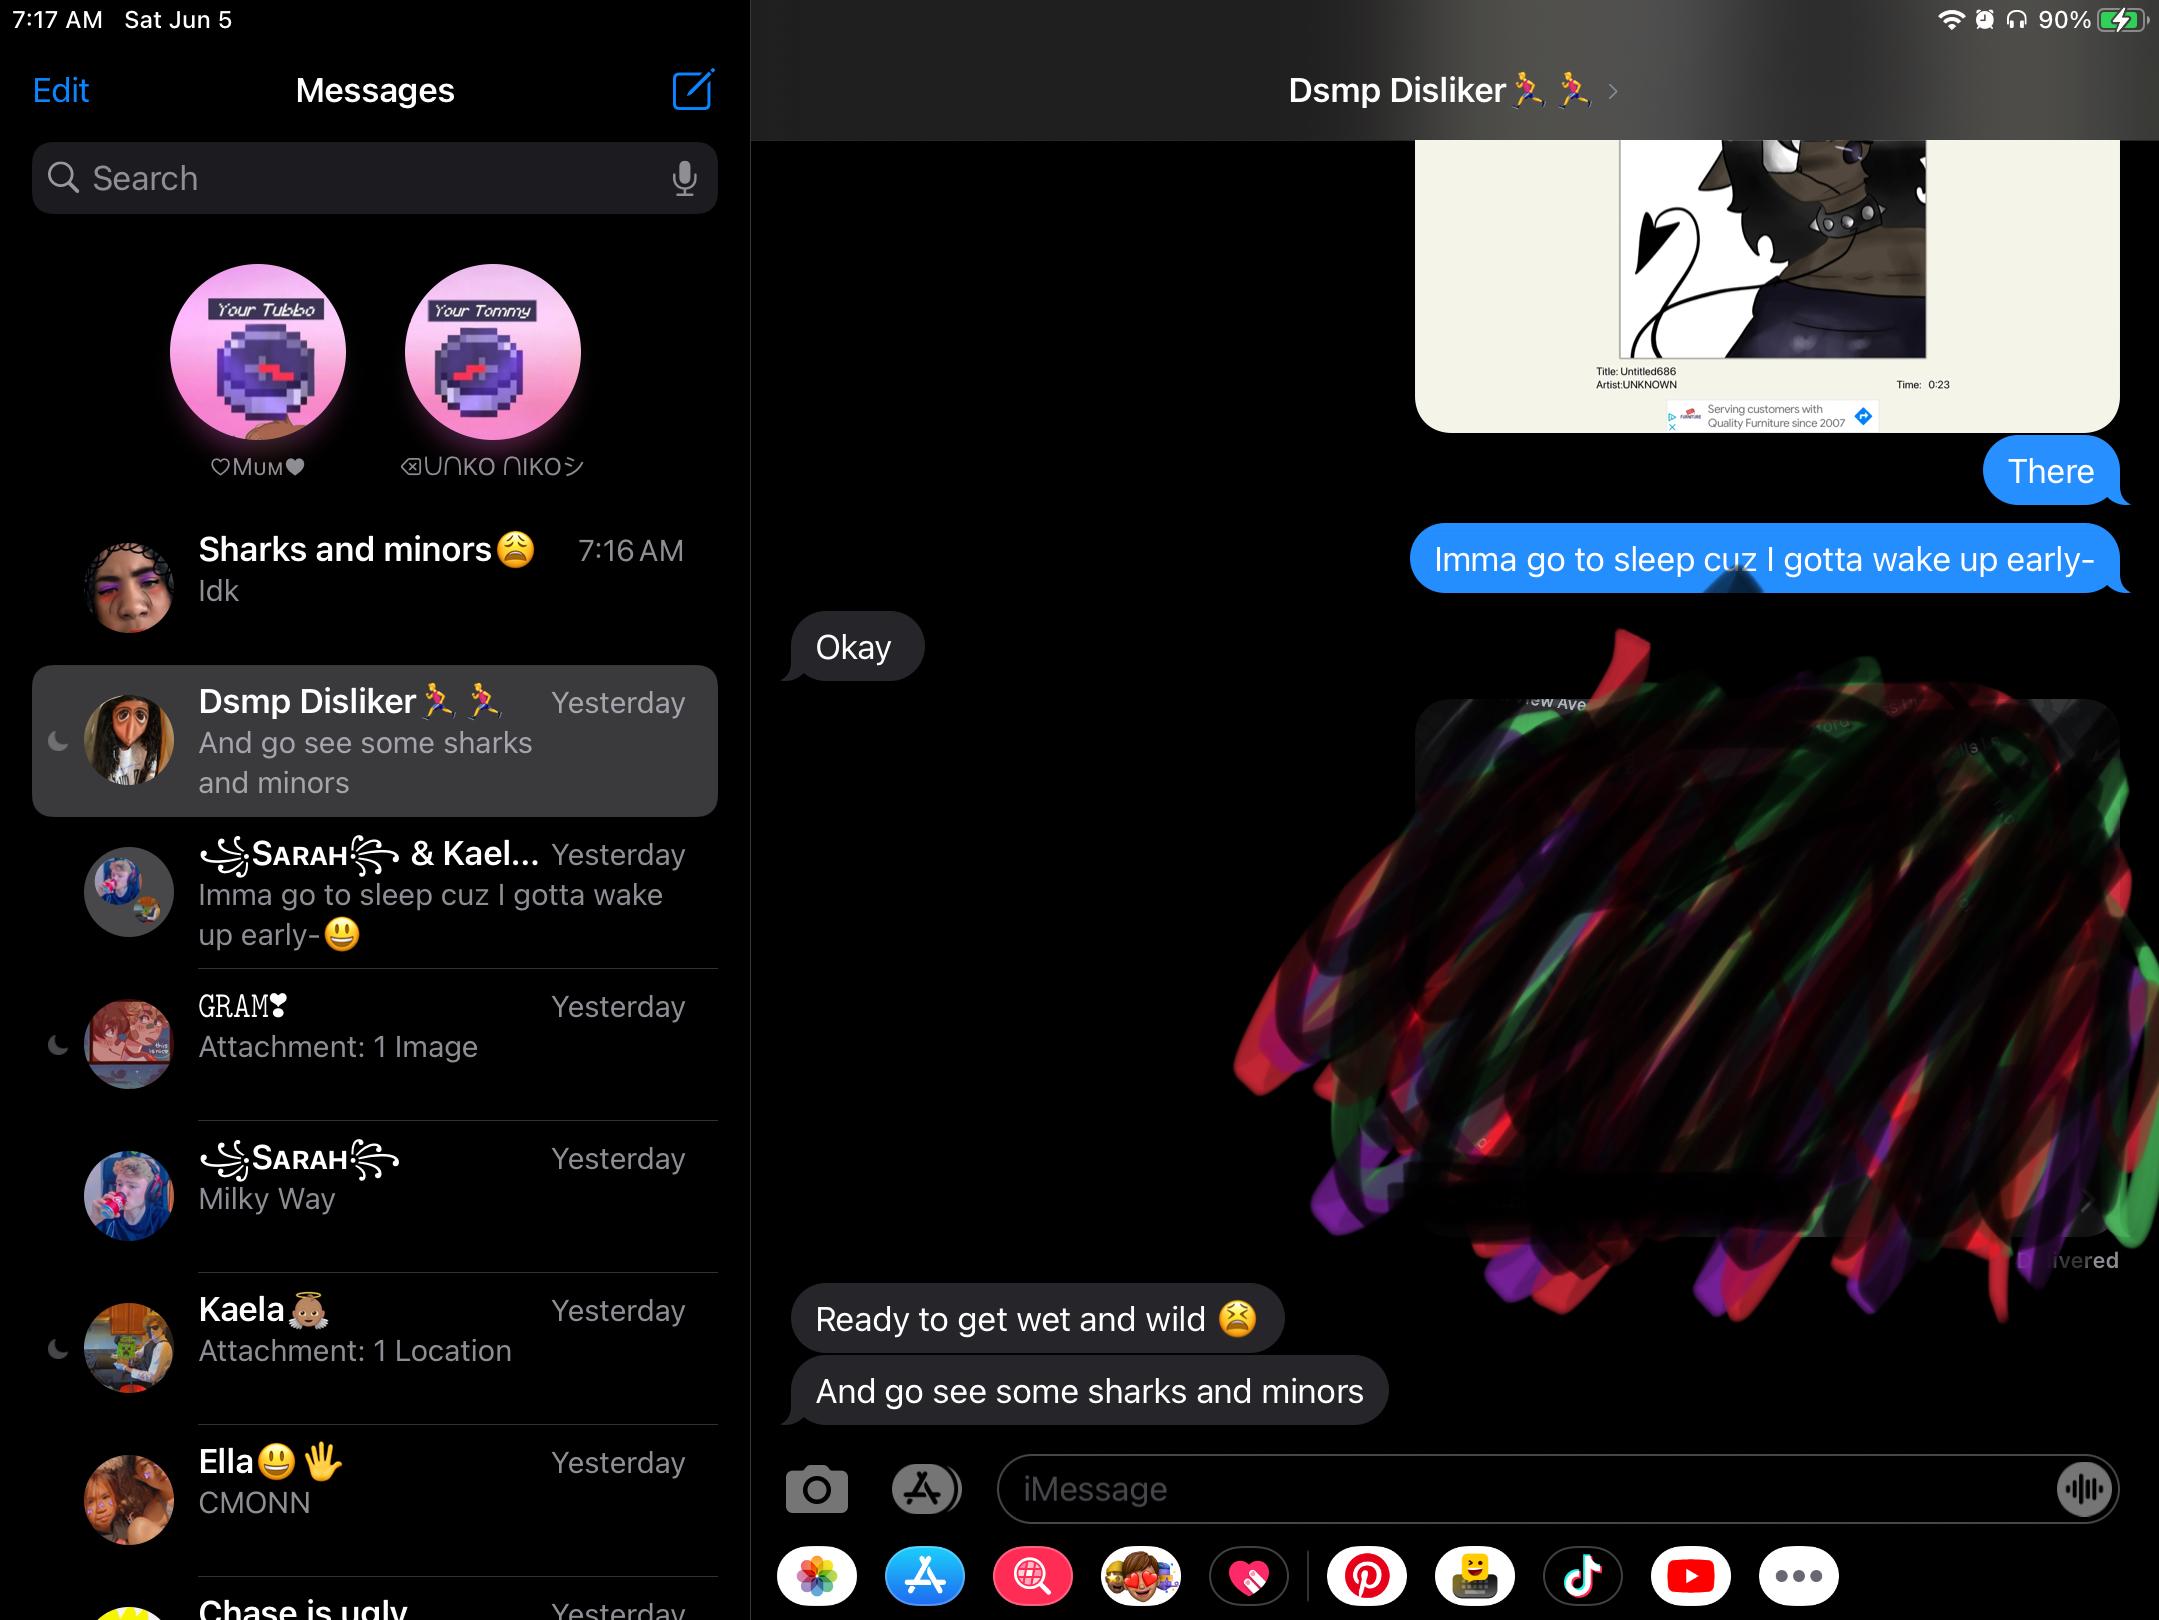Open YouTube in the iMessage app drawer
The height and width of the screenshot is (1620, 2159).
pyautogui.click(x=1690, y=1577)
